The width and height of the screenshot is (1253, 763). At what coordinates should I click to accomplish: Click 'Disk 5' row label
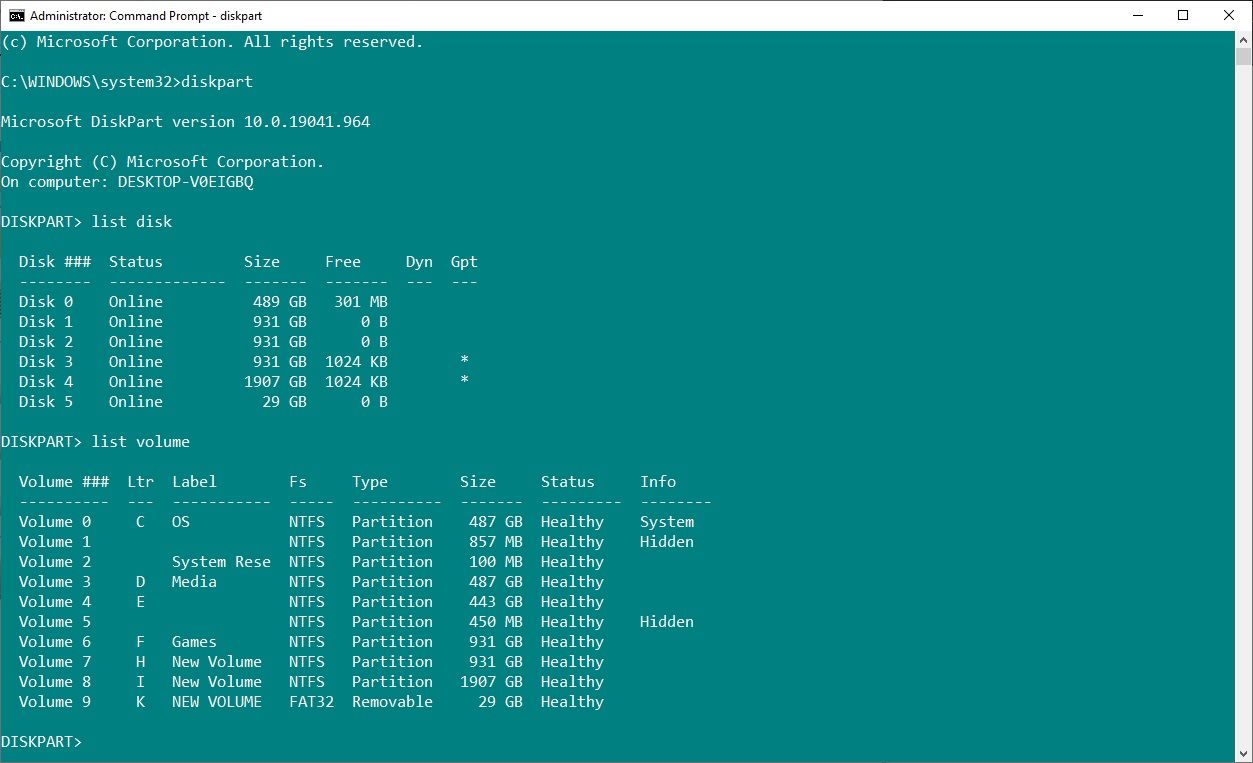[46, 402]
